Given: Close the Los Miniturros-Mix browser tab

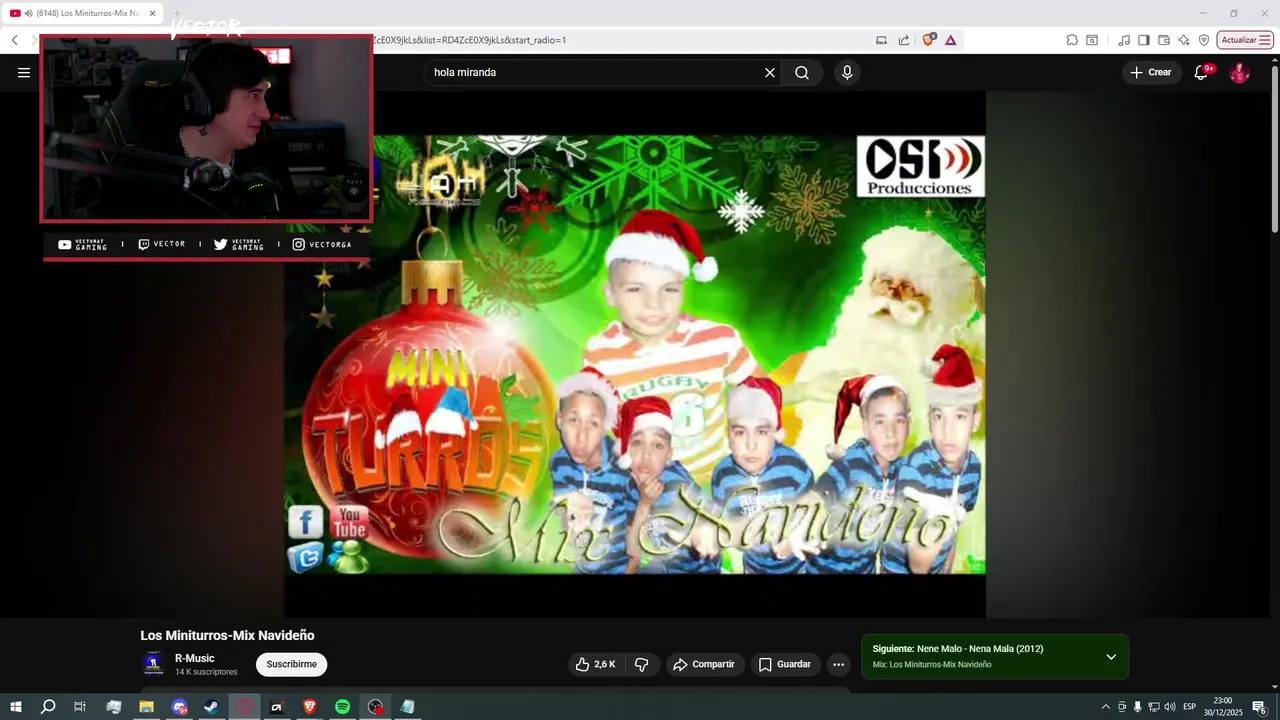Looking at the screenshot, I should click(x=152, y=13).
